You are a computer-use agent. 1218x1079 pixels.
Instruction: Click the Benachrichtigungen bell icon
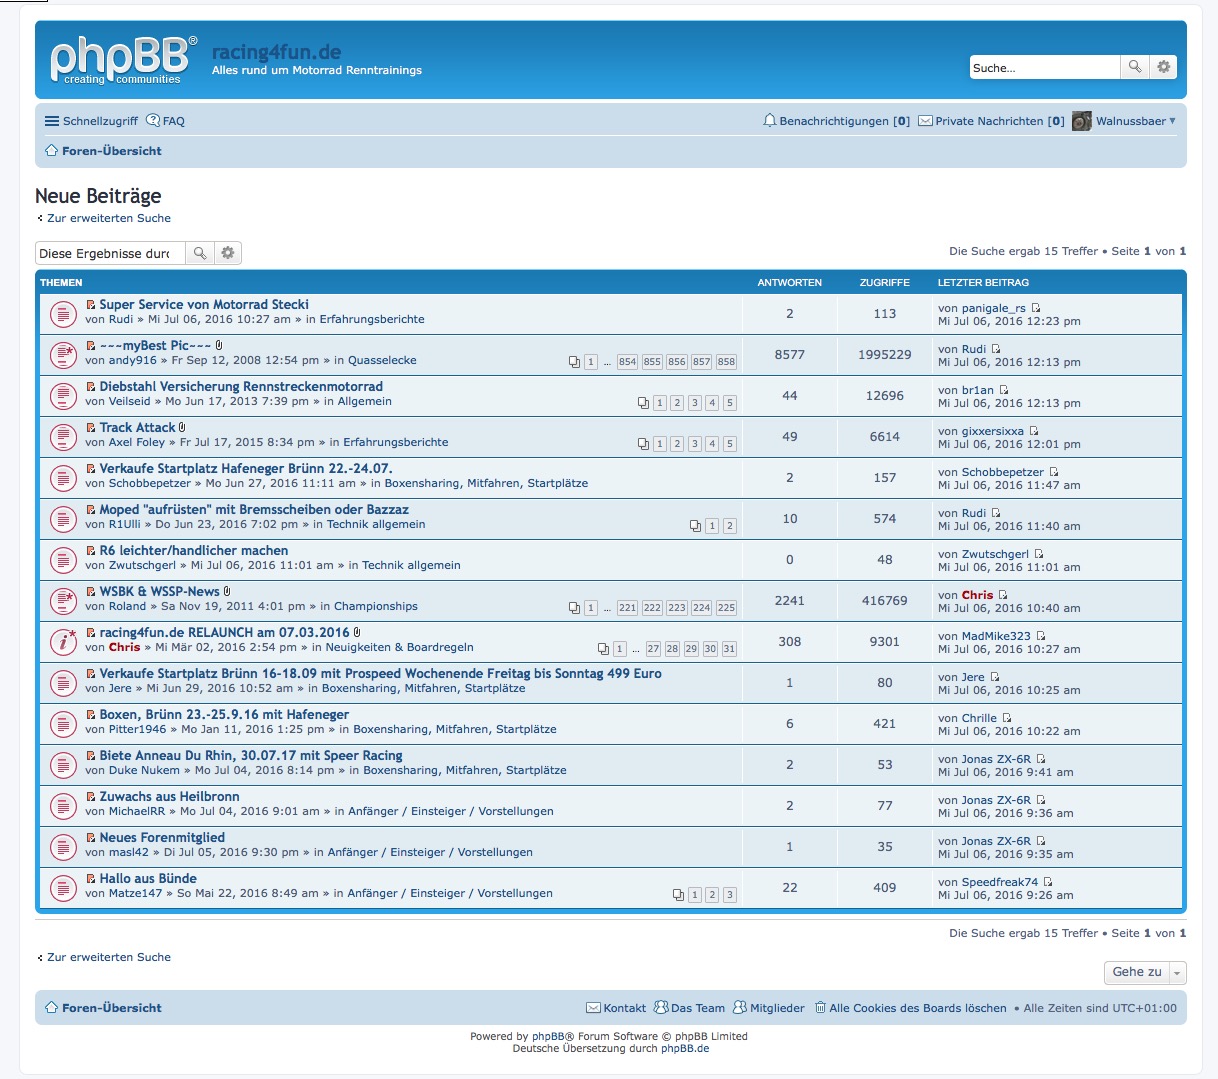(769, 121)
